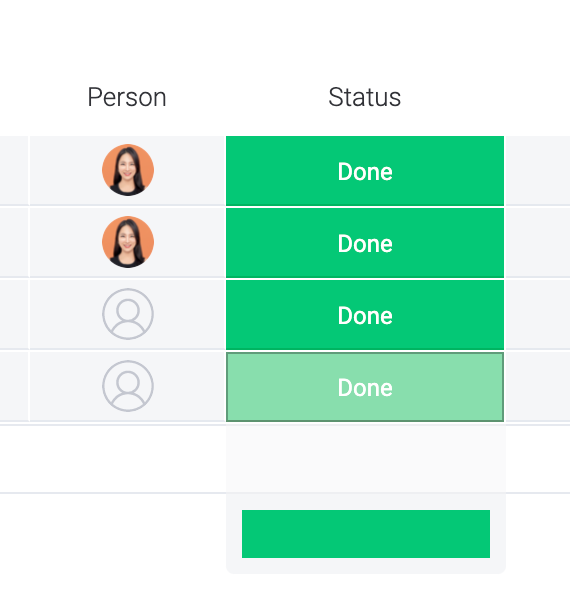This screenshot has width=570, height=608.
Task: Assign a person in the fourth row
Action: point(128,386)
